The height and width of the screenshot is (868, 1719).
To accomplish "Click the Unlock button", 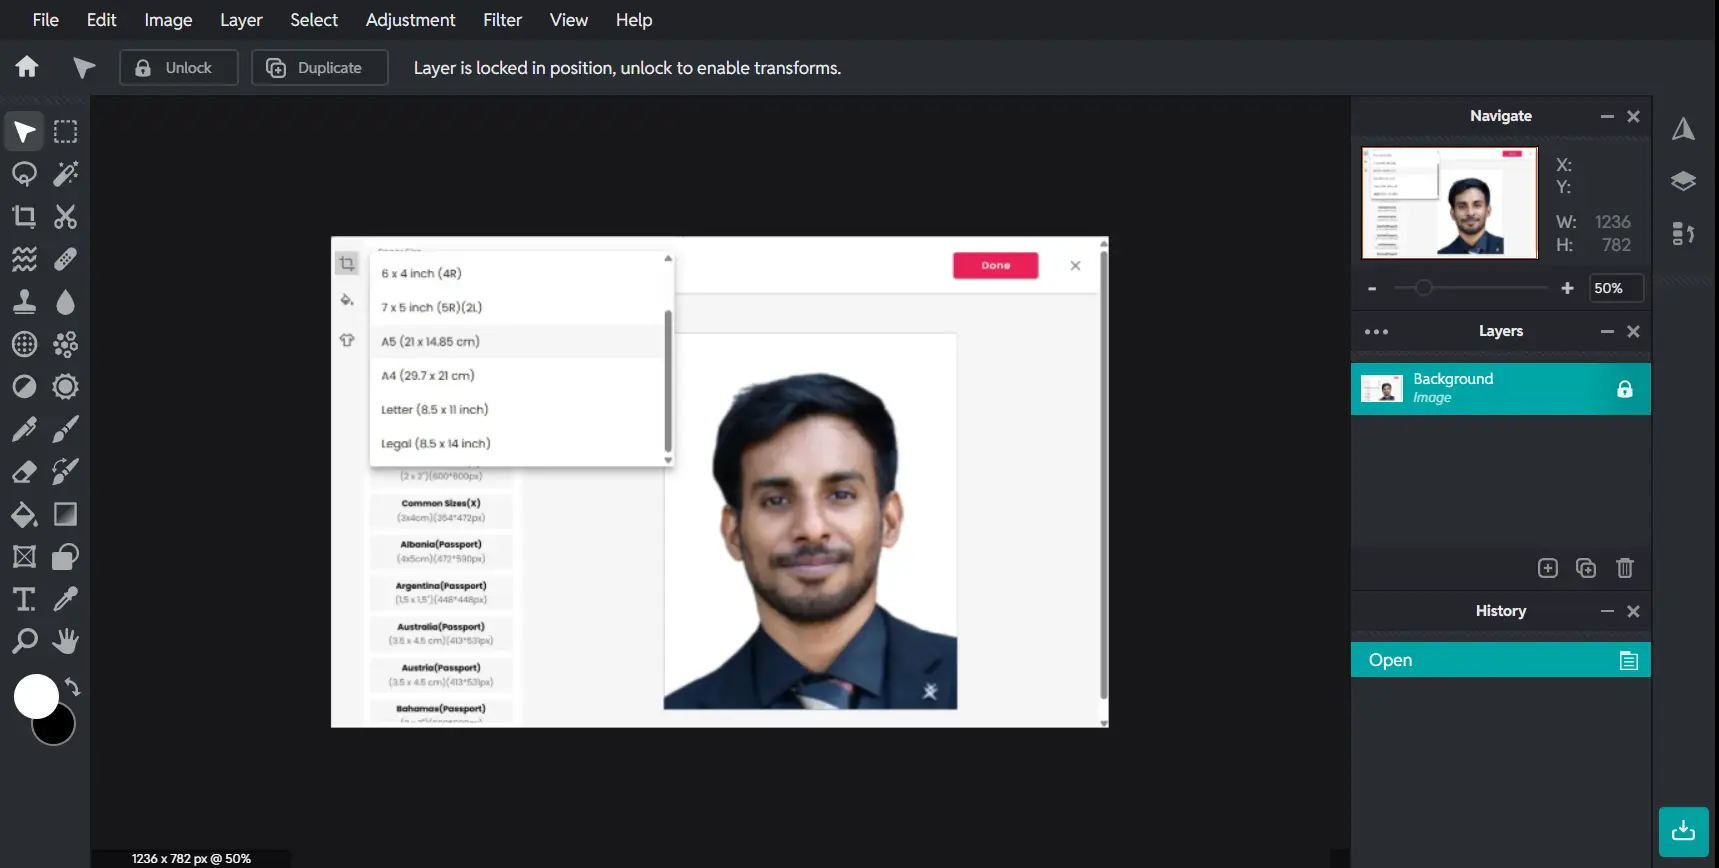I will [x=179, y=68].
